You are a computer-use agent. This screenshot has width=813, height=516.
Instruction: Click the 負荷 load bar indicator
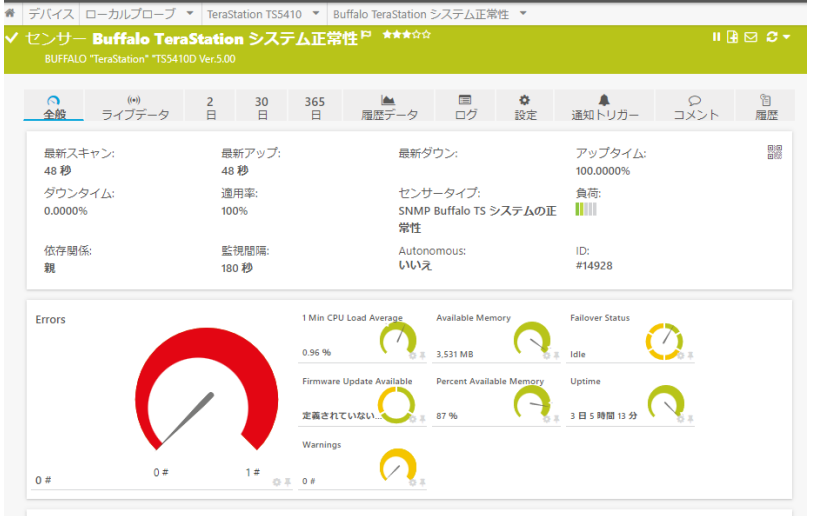[x=586, y=209]
